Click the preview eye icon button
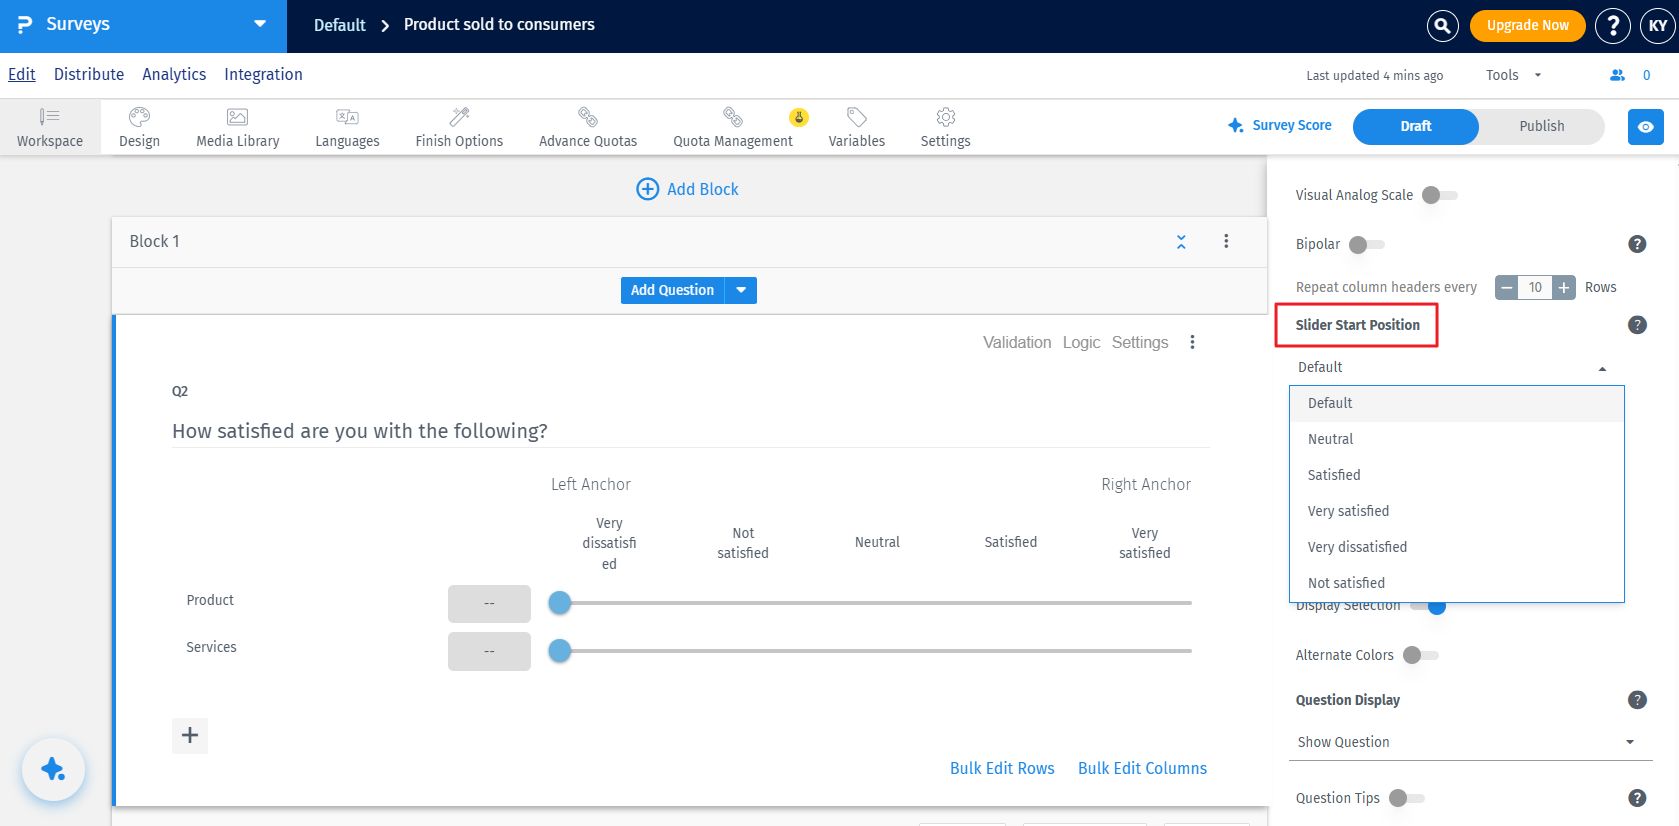 (1645, 127)
